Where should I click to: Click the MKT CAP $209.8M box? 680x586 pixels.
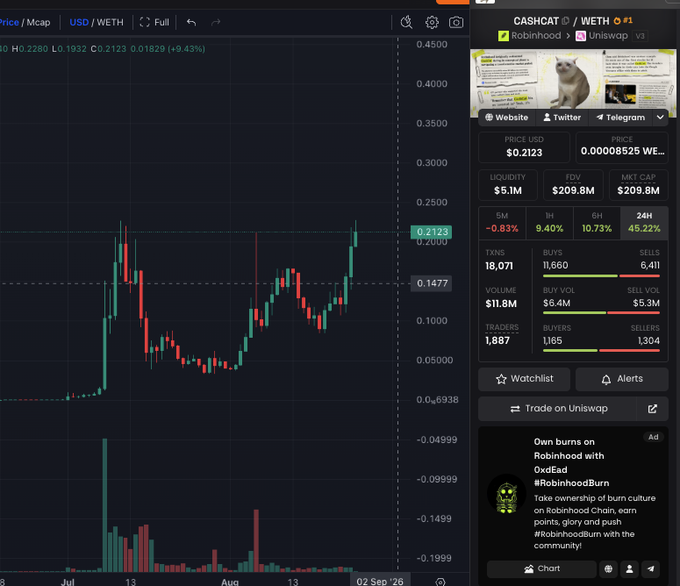[638, 185]
